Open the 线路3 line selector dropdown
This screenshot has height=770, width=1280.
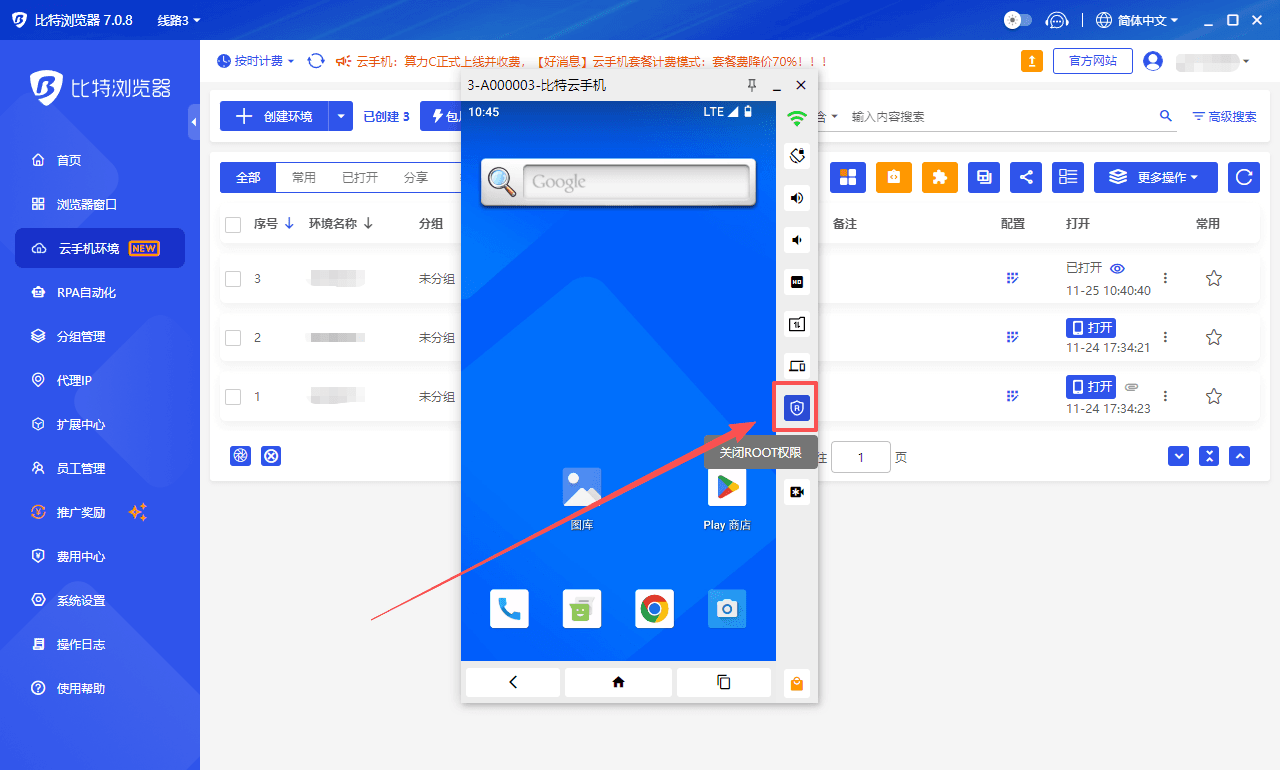179,20
